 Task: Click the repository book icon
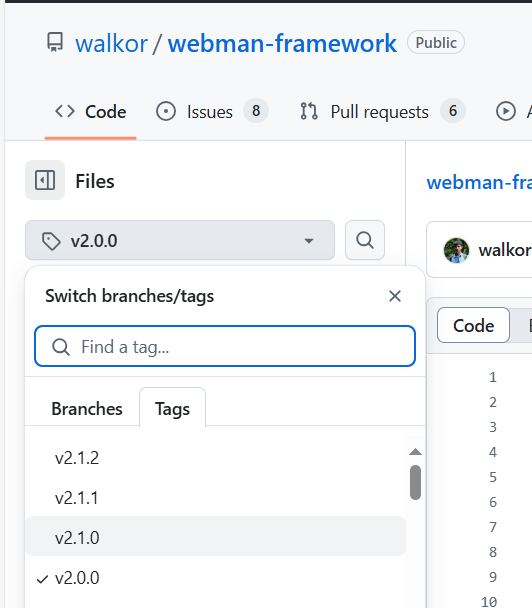(x=55, y=42)
